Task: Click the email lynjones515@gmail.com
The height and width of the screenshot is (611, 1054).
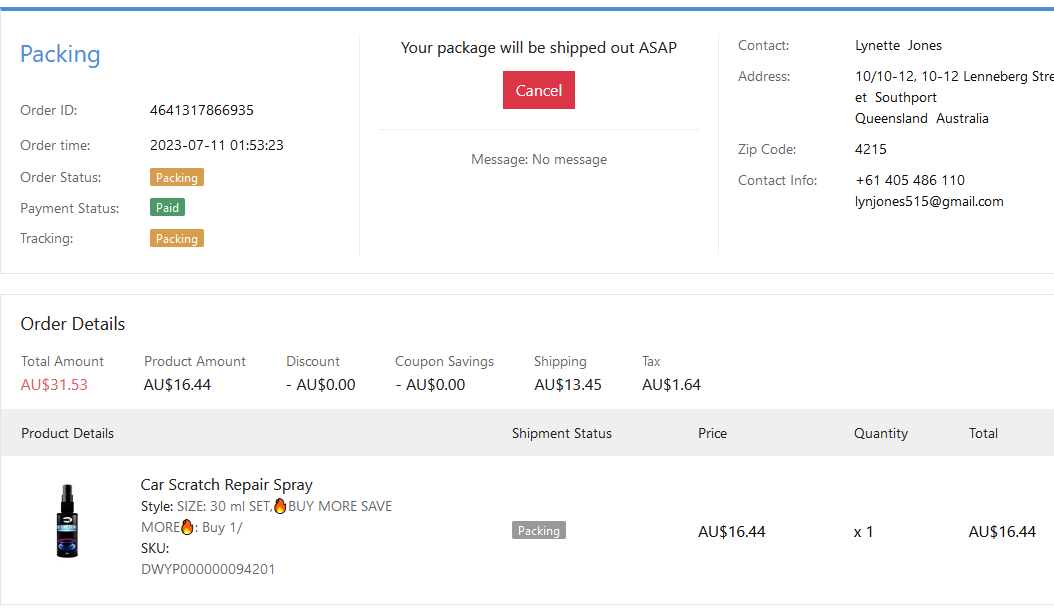Action: point(929,201)
